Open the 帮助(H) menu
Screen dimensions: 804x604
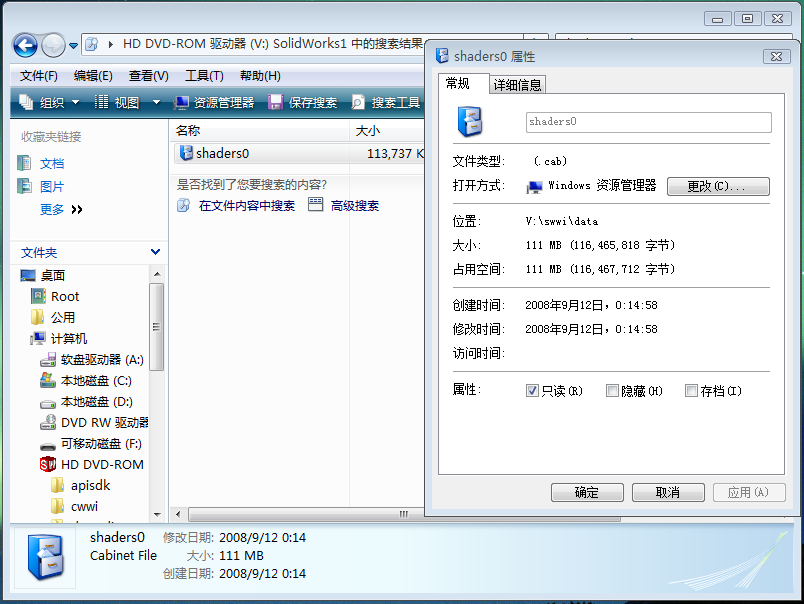pyautogui.click(x=260, y=76)
